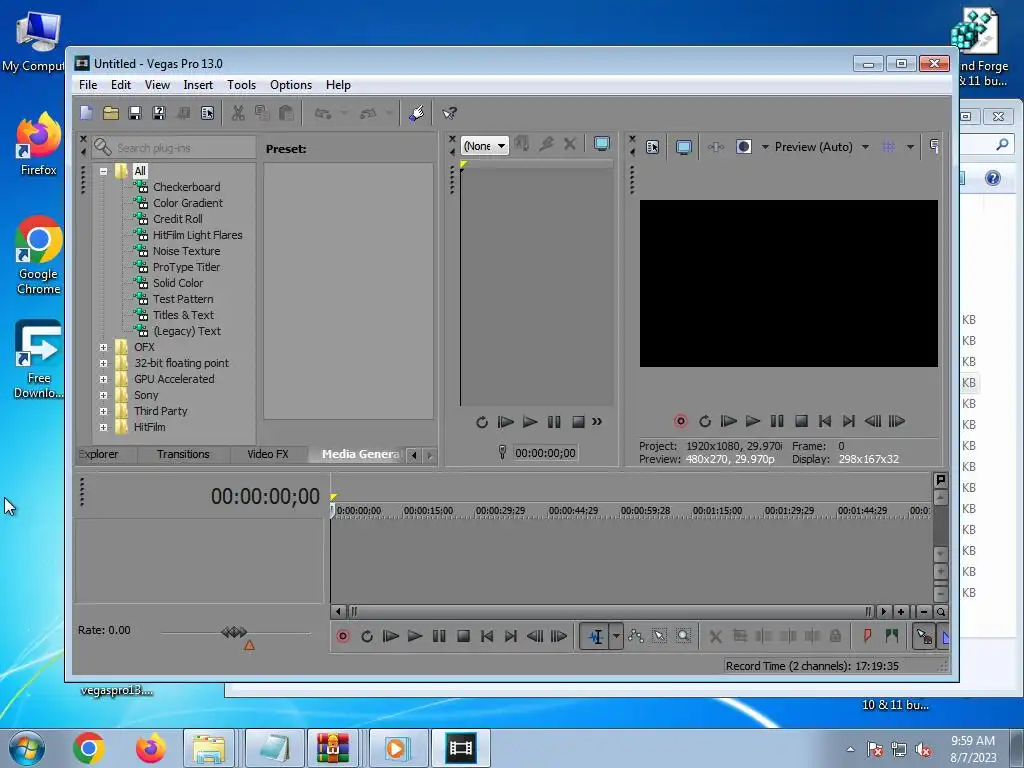Play from start on timeline transport
The height and width of the screenshot is (768, 1024).
(x=391, y=636)
